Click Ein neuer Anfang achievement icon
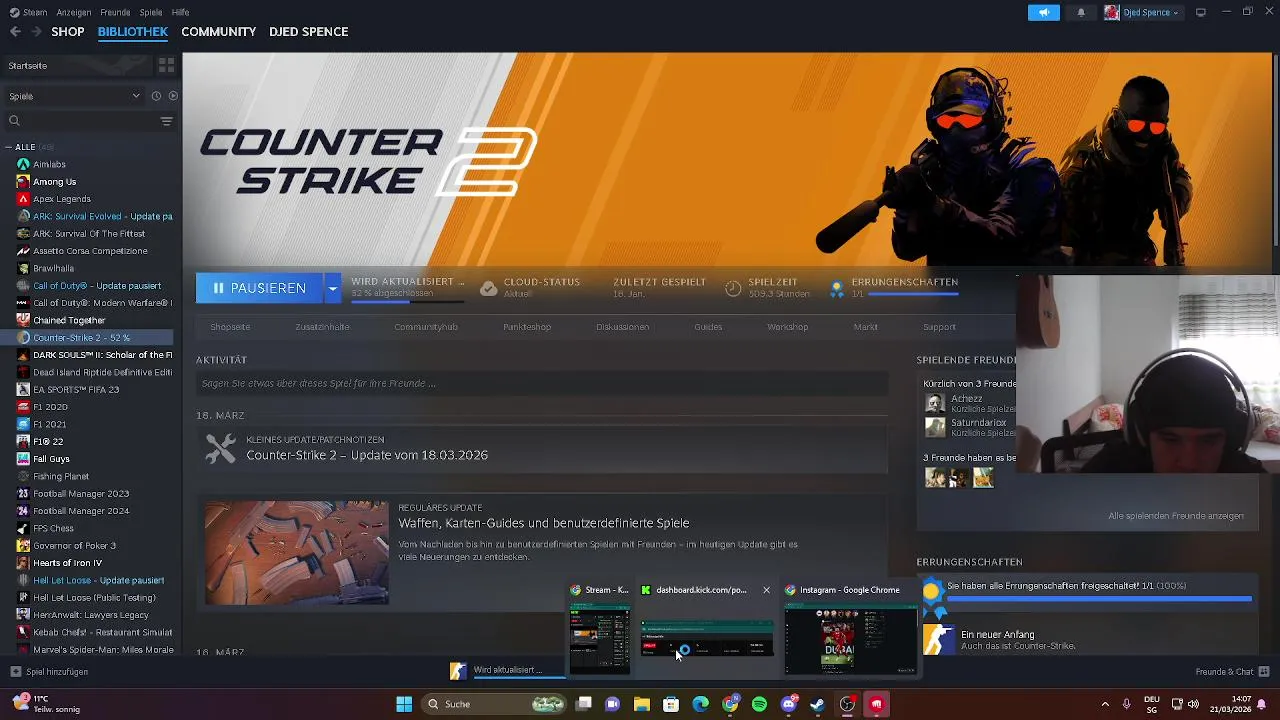1280x720 pixels. pos(938,640)
